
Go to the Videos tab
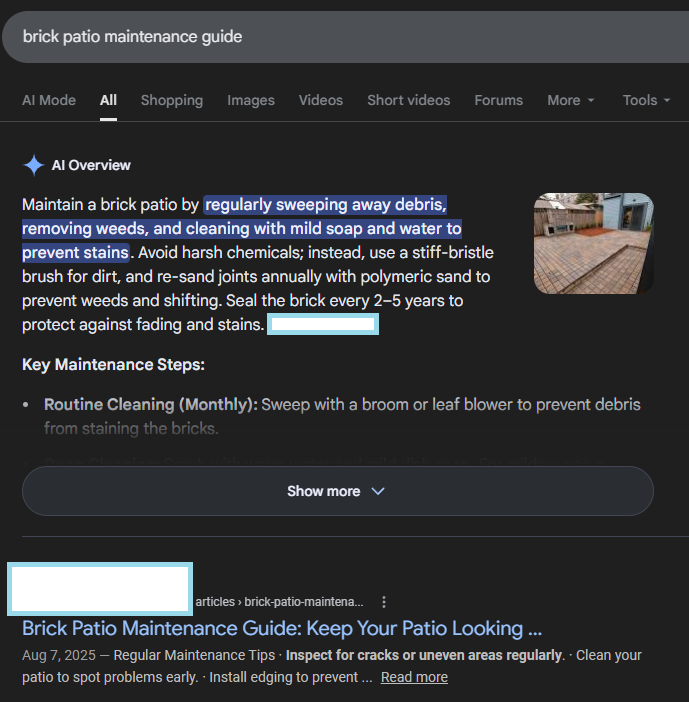(x=321, y=100)
